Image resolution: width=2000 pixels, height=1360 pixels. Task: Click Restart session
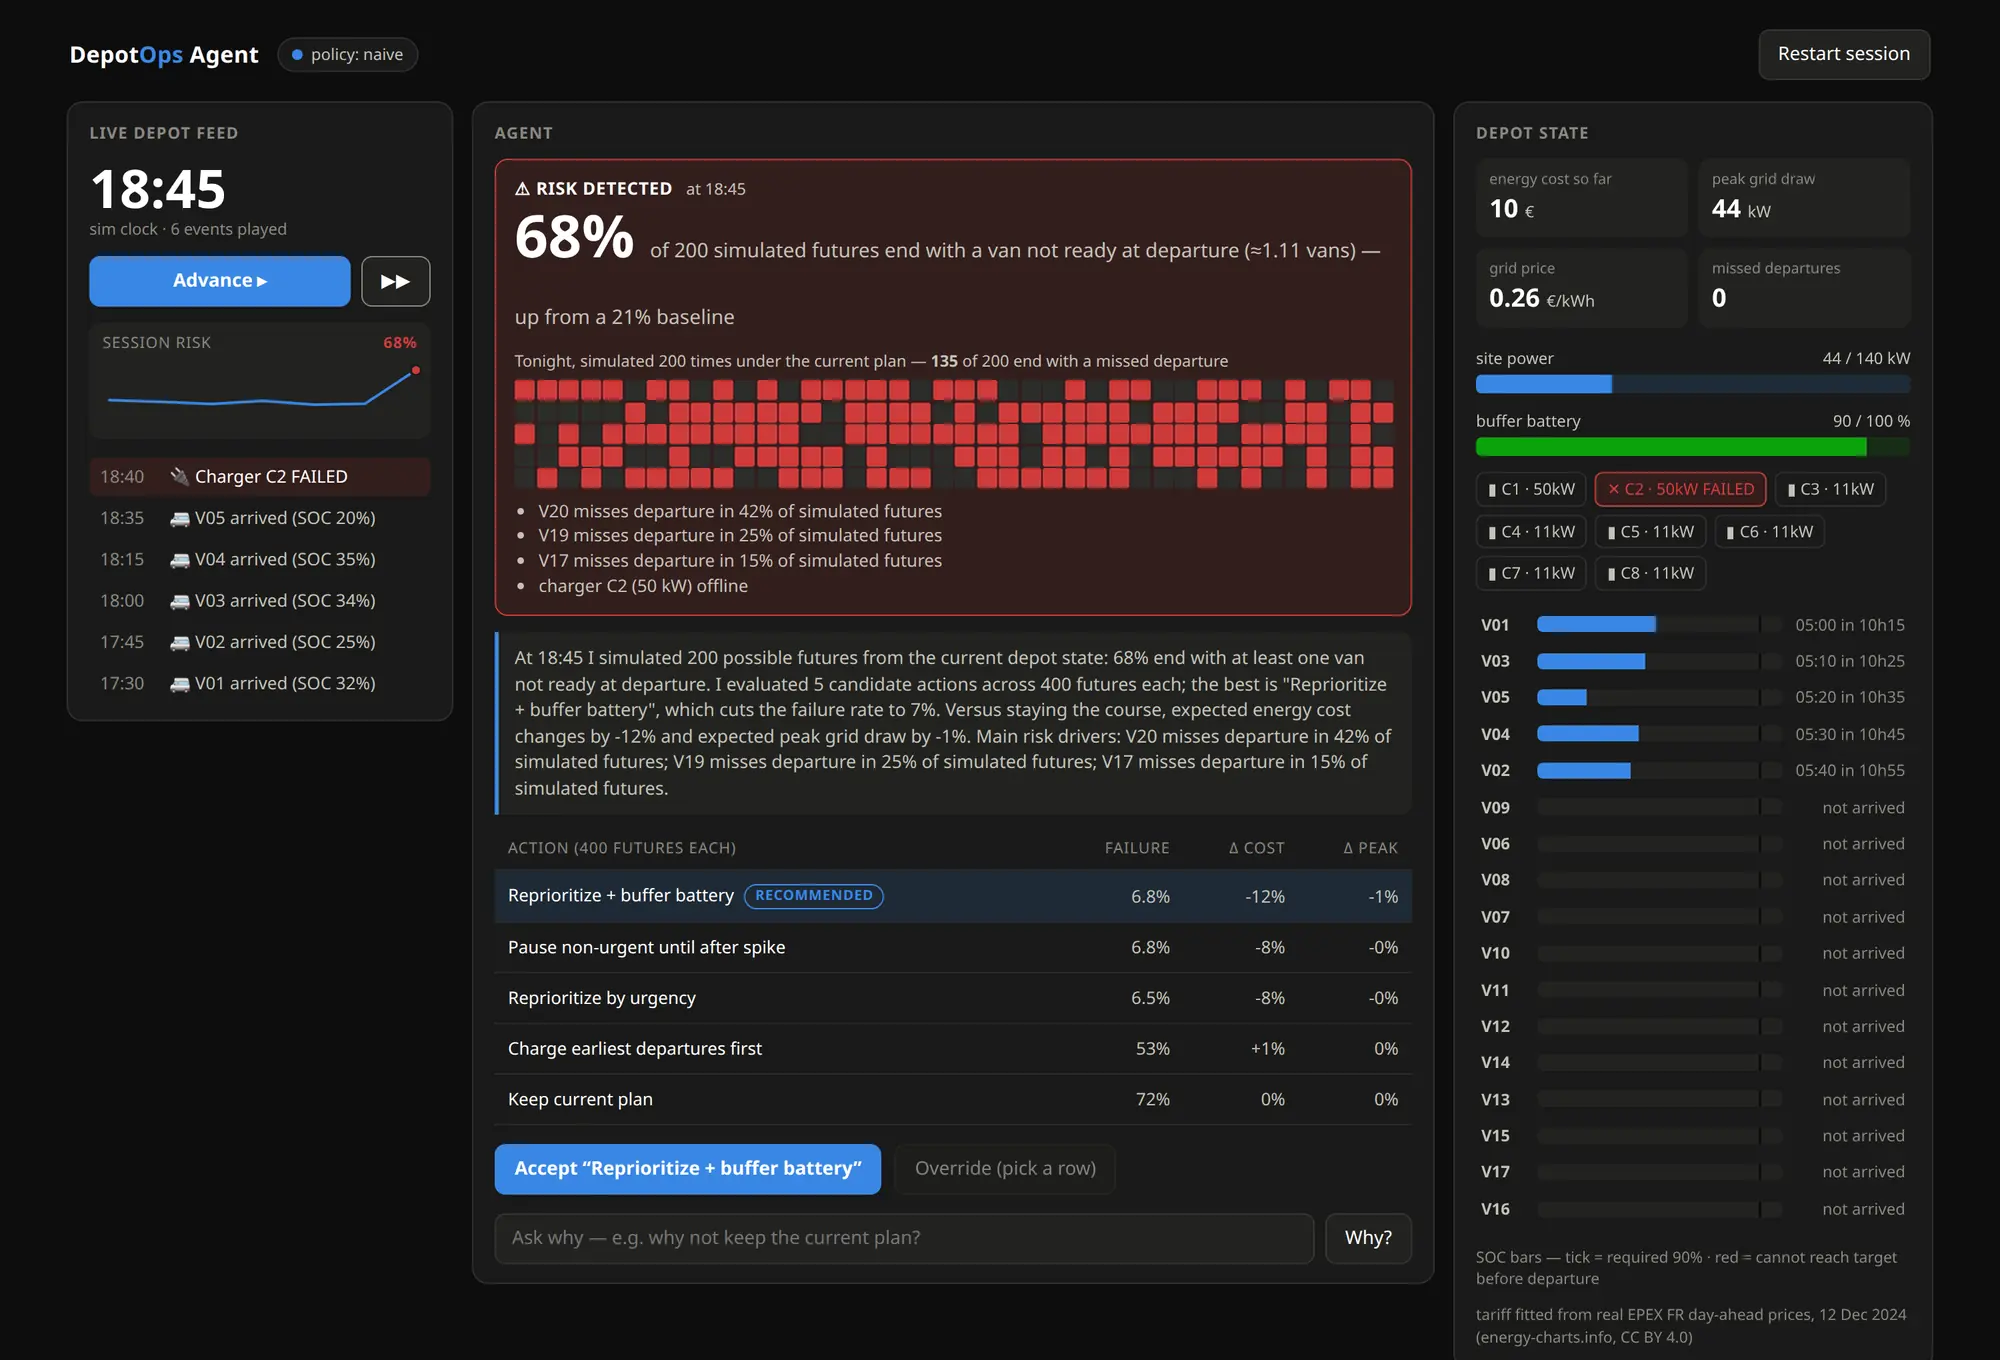(1843, 54)
